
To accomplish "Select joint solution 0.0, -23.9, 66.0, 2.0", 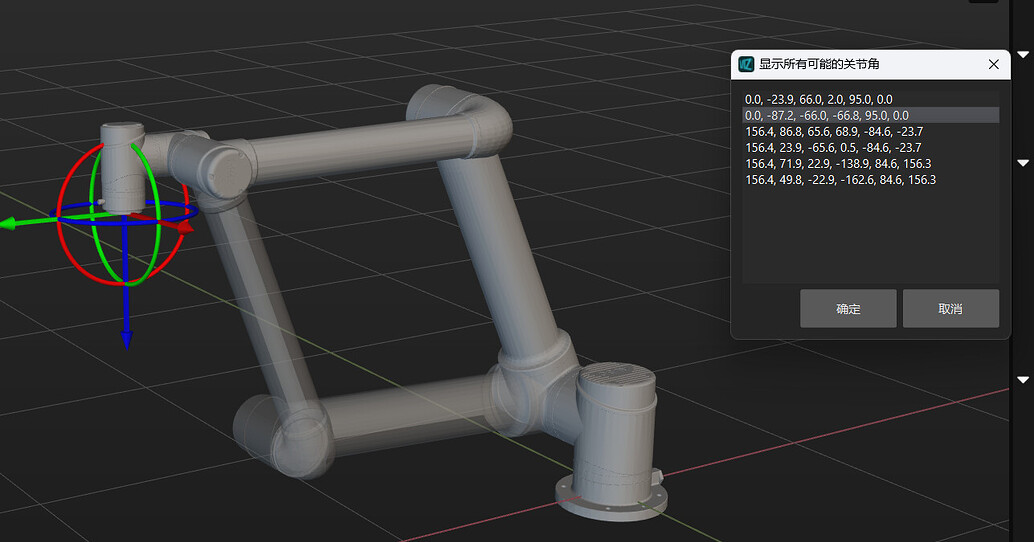I will tap(818, 100).
